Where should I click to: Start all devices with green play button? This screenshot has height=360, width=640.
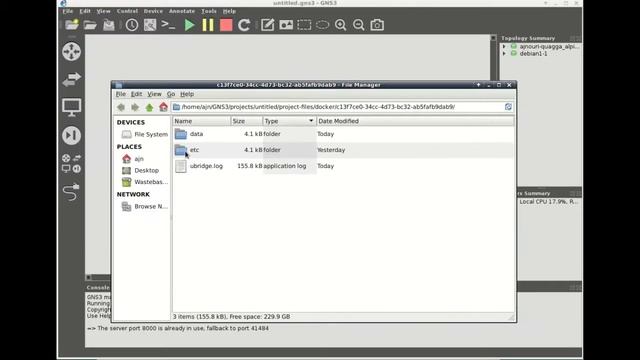click(189, 25)
